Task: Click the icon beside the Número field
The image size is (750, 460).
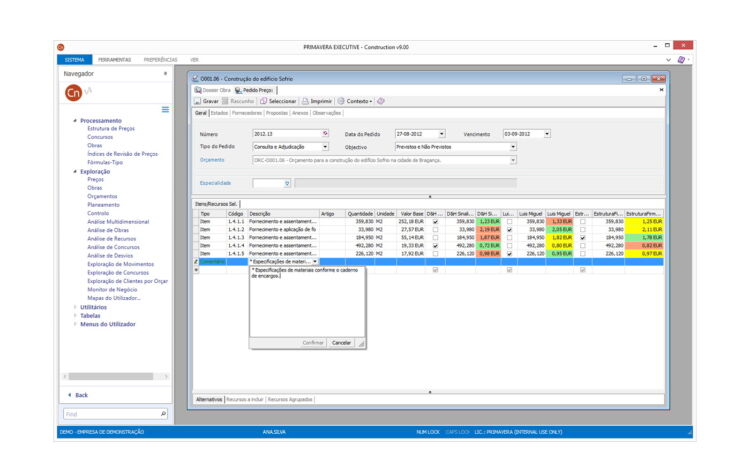Action: (x=325, y=133)
